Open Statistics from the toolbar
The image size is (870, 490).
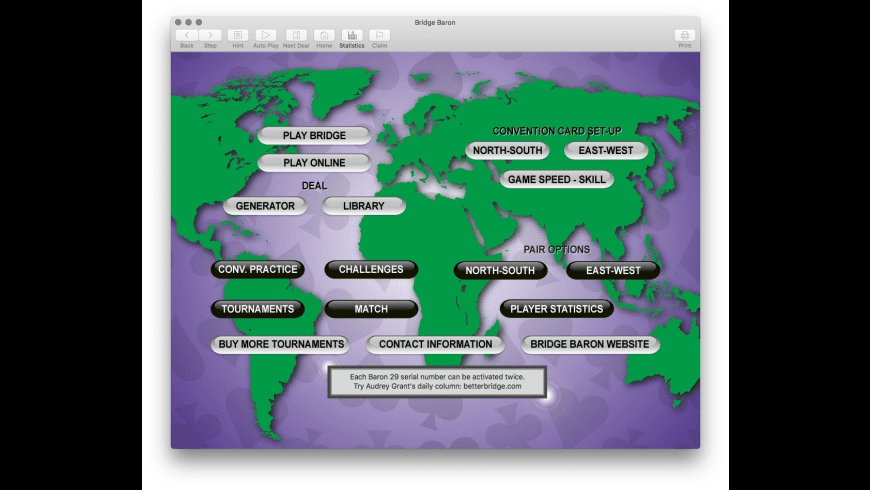click(x=352, y=36)
